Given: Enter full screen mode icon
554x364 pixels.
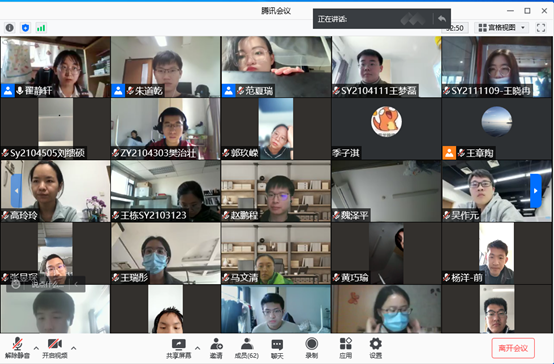Looking at the screenshot, I should pos(541,28).
